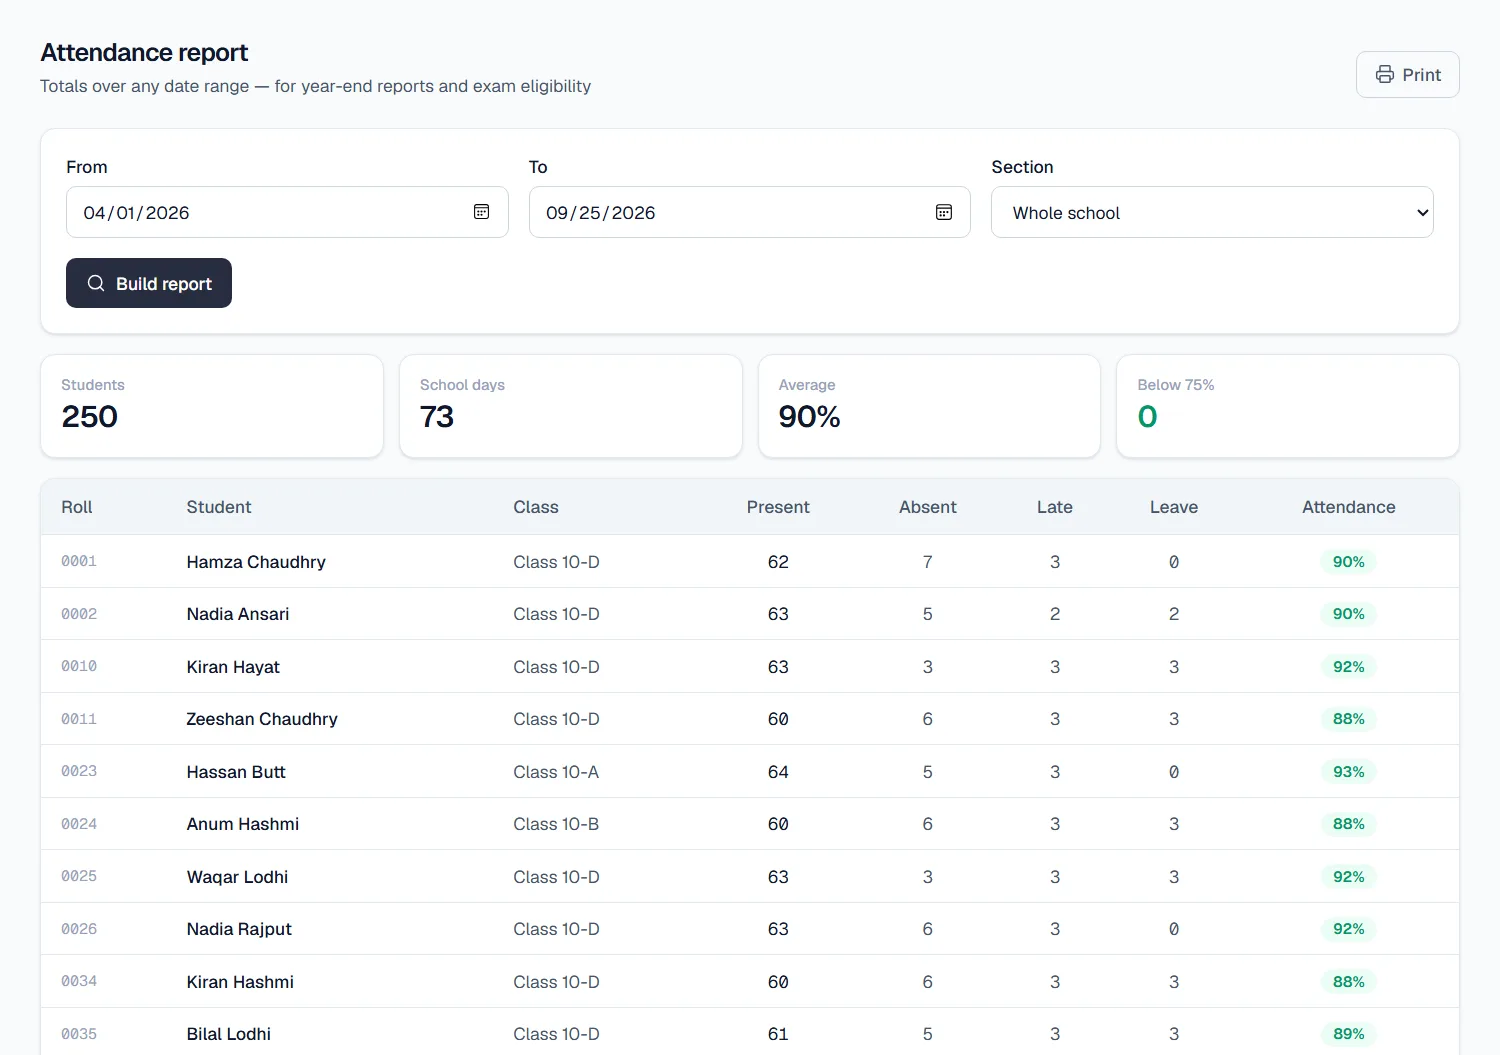Image resolution: width=1500 pixels, height=1055 pixels.
Task: Click the Student column header
Action: [x=219, y=507]
